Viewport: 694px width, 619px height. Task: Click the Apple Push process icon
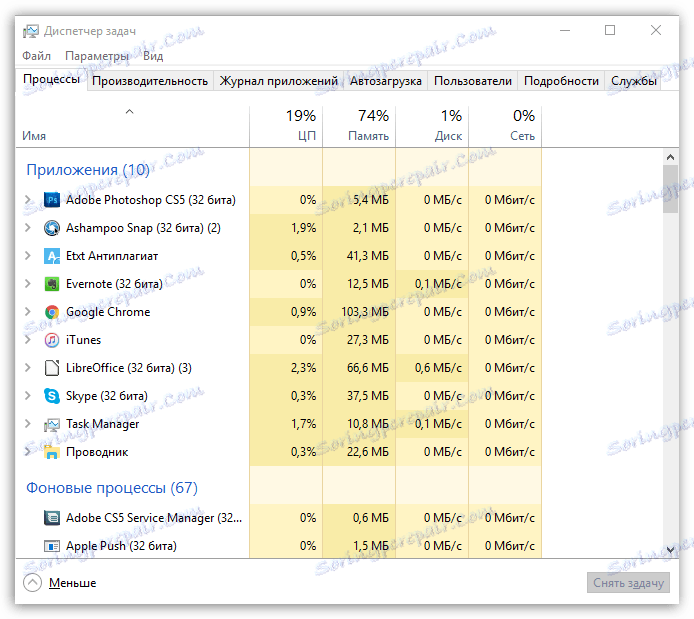coord(52,546)
